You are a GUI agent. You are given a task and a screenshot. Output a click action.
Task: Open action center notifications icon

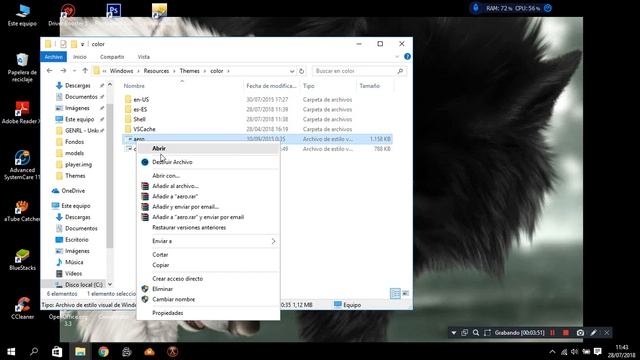coord(598,351)
